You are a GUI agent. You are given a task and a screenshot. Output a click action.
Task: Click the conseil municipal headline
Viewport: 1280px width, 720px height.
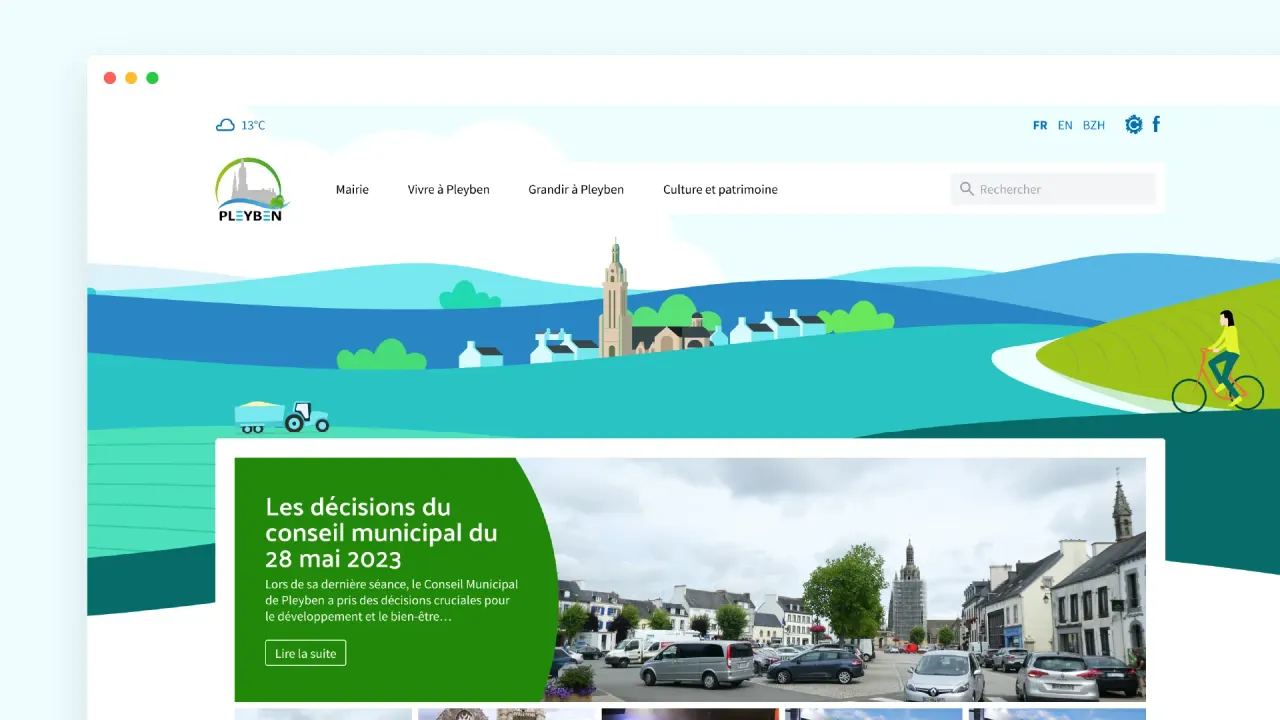point(381,532)
